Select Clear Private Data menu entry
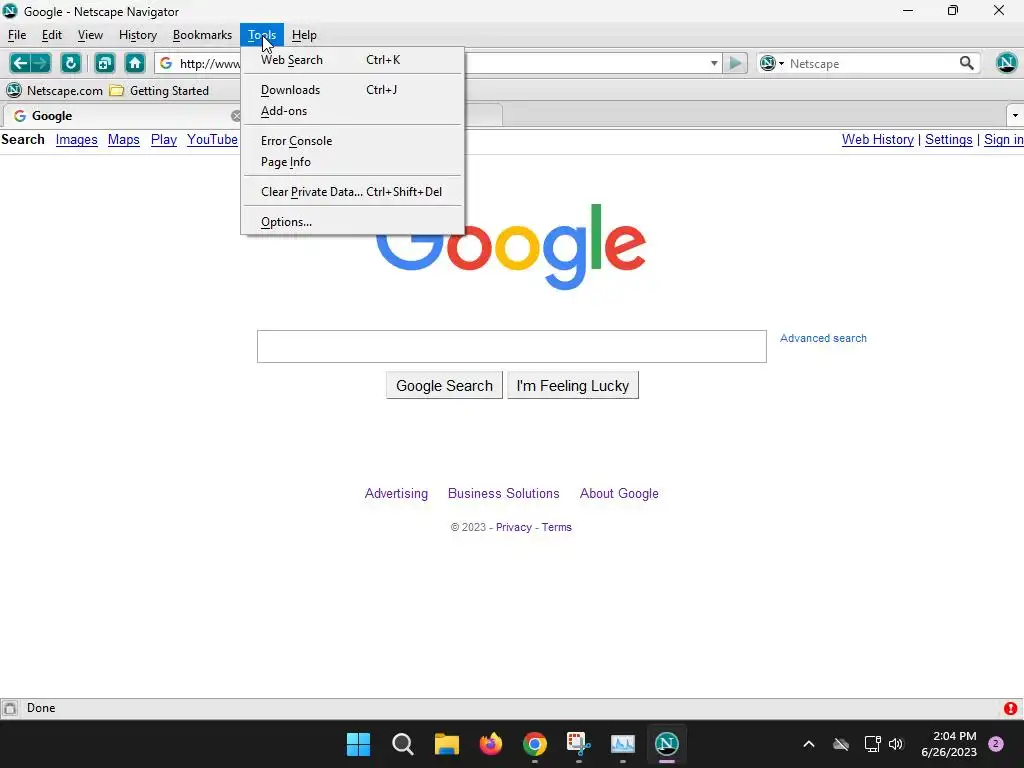The height and width of the screenshot is (768, 1024). [353, 192]
